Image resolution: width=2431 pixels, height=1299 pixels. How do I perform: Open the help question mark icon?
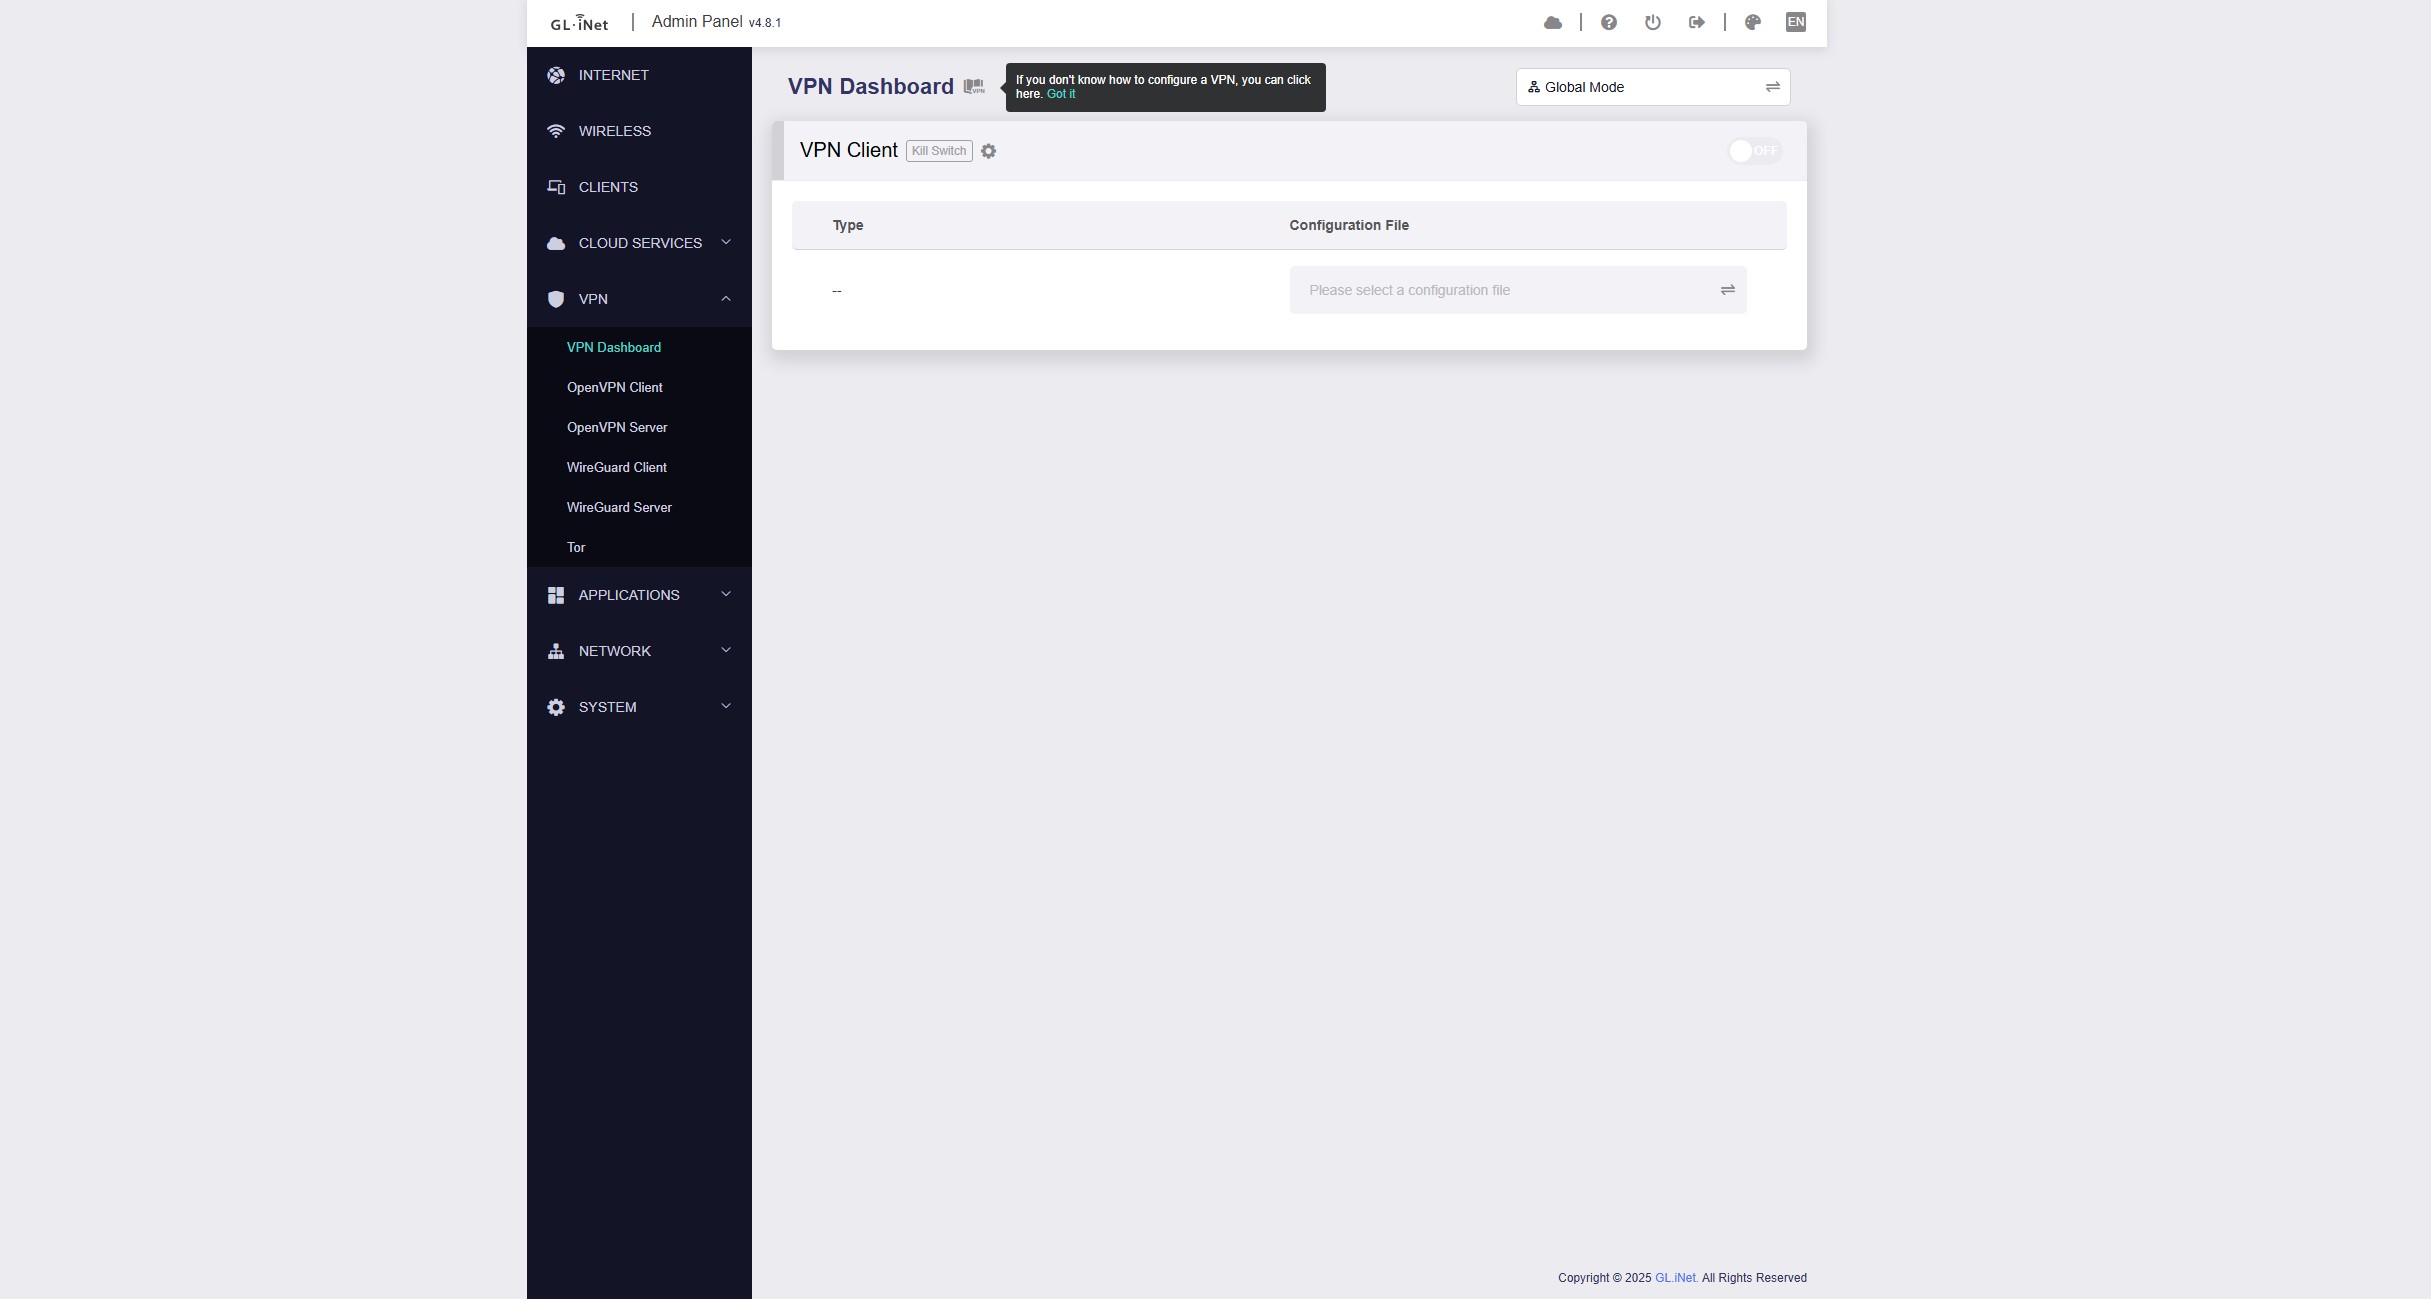tap(1608, 22)
